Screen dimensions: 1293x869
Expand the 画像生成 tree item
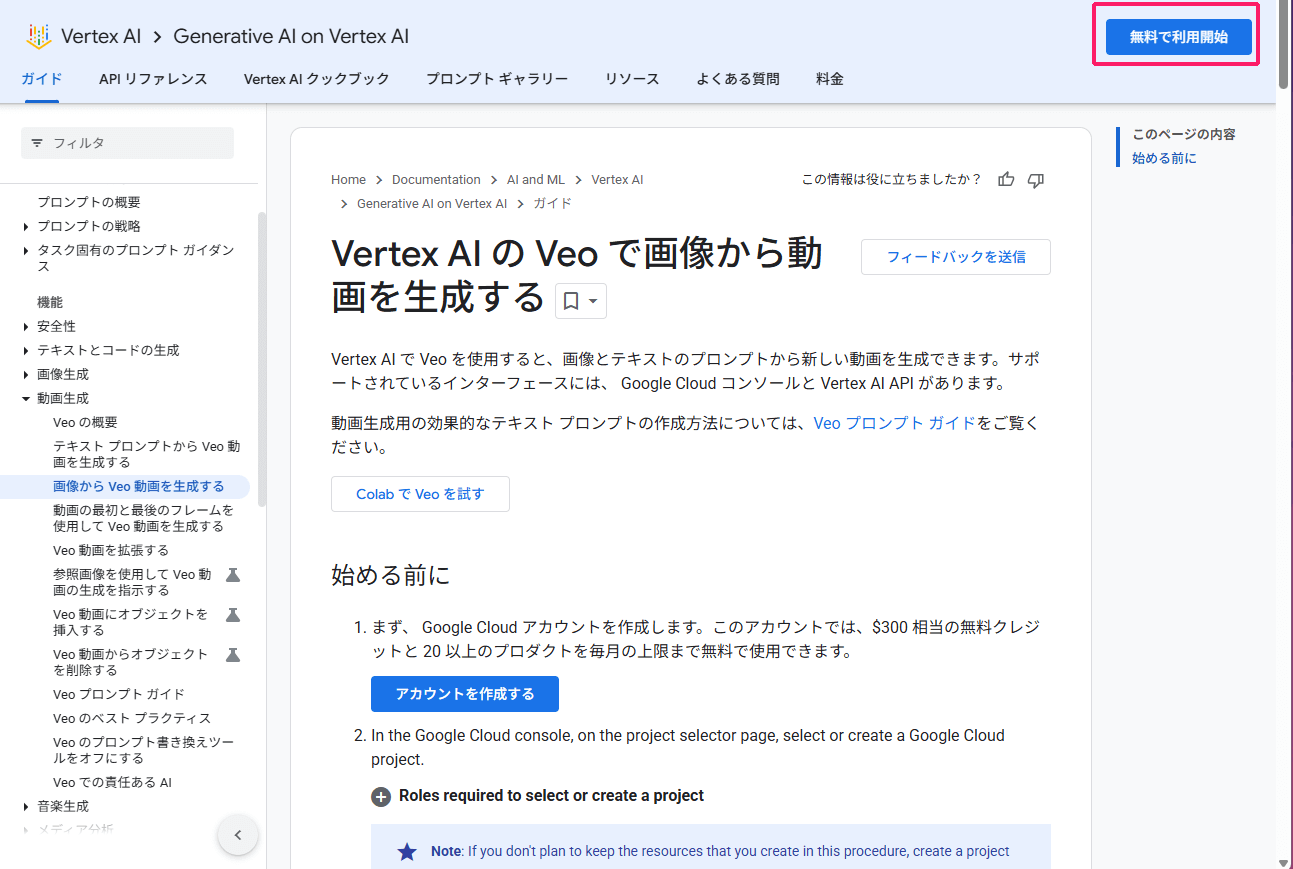click(x=26, y=374)
